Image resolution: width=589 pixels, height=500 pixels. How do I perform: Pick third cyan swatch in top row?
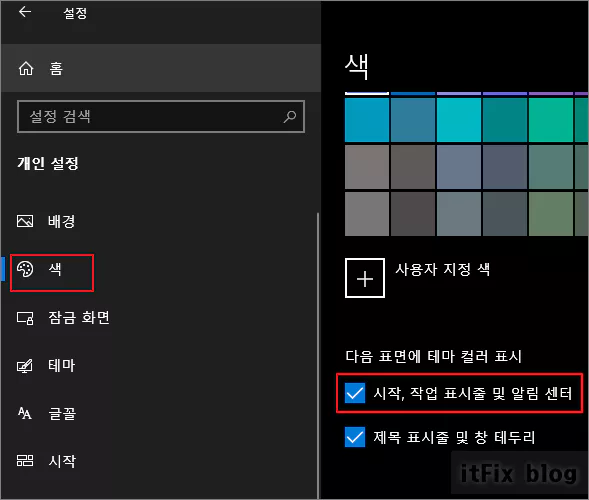point(459,120)
